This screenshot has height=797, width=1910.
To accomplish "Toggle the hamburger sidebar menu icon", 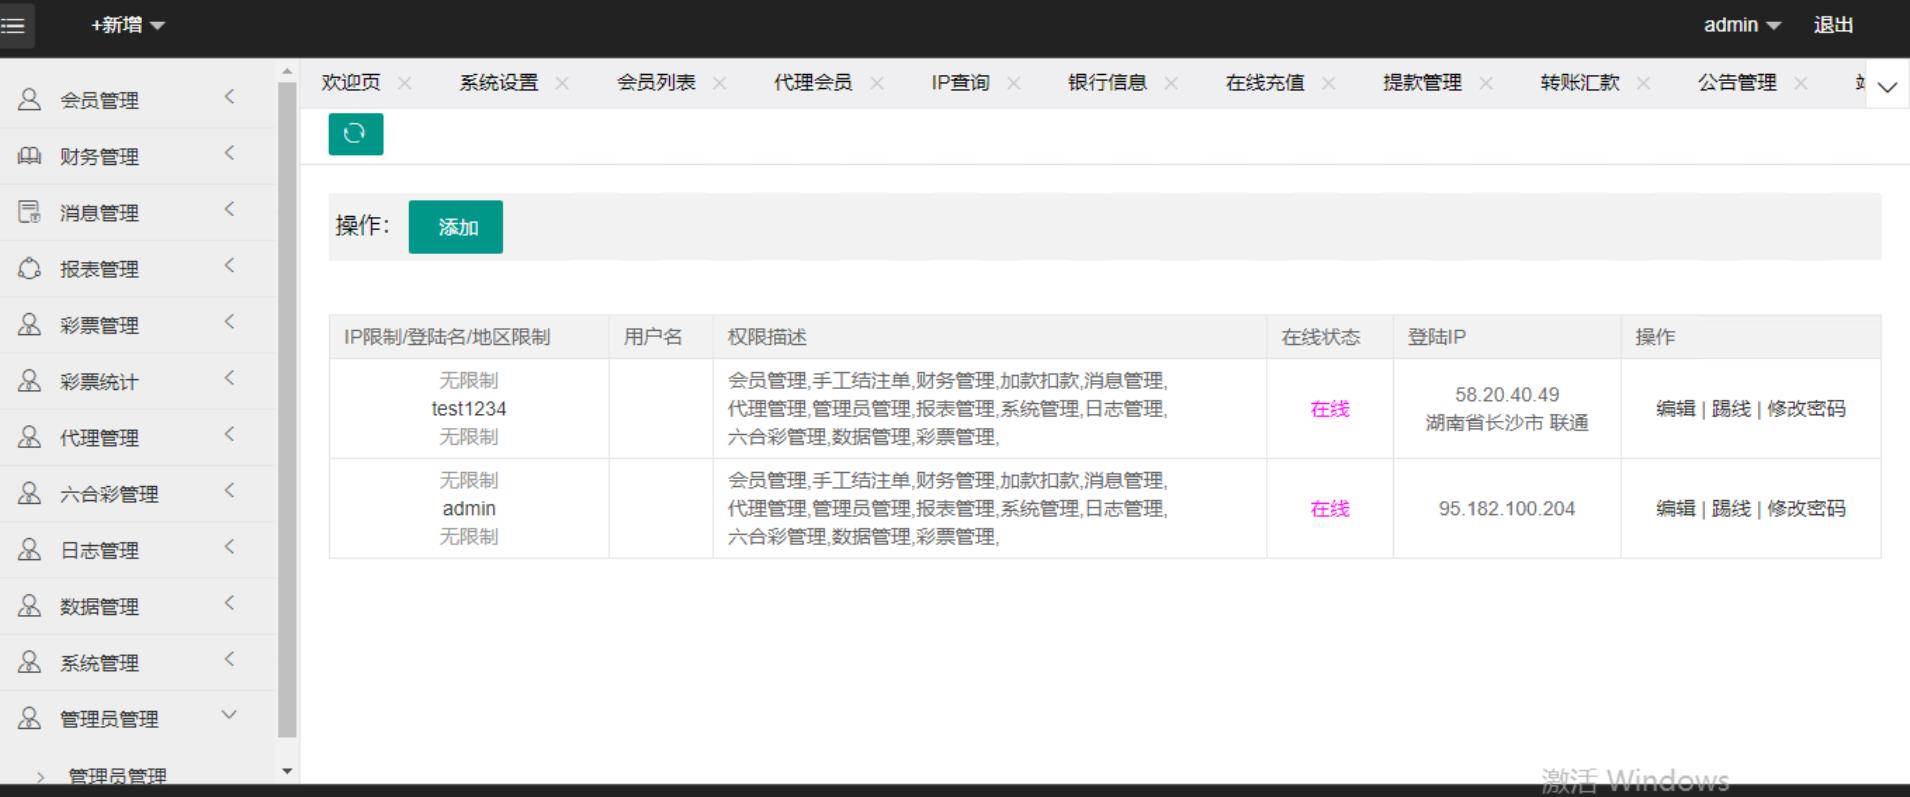I will [x=14, y=26].
